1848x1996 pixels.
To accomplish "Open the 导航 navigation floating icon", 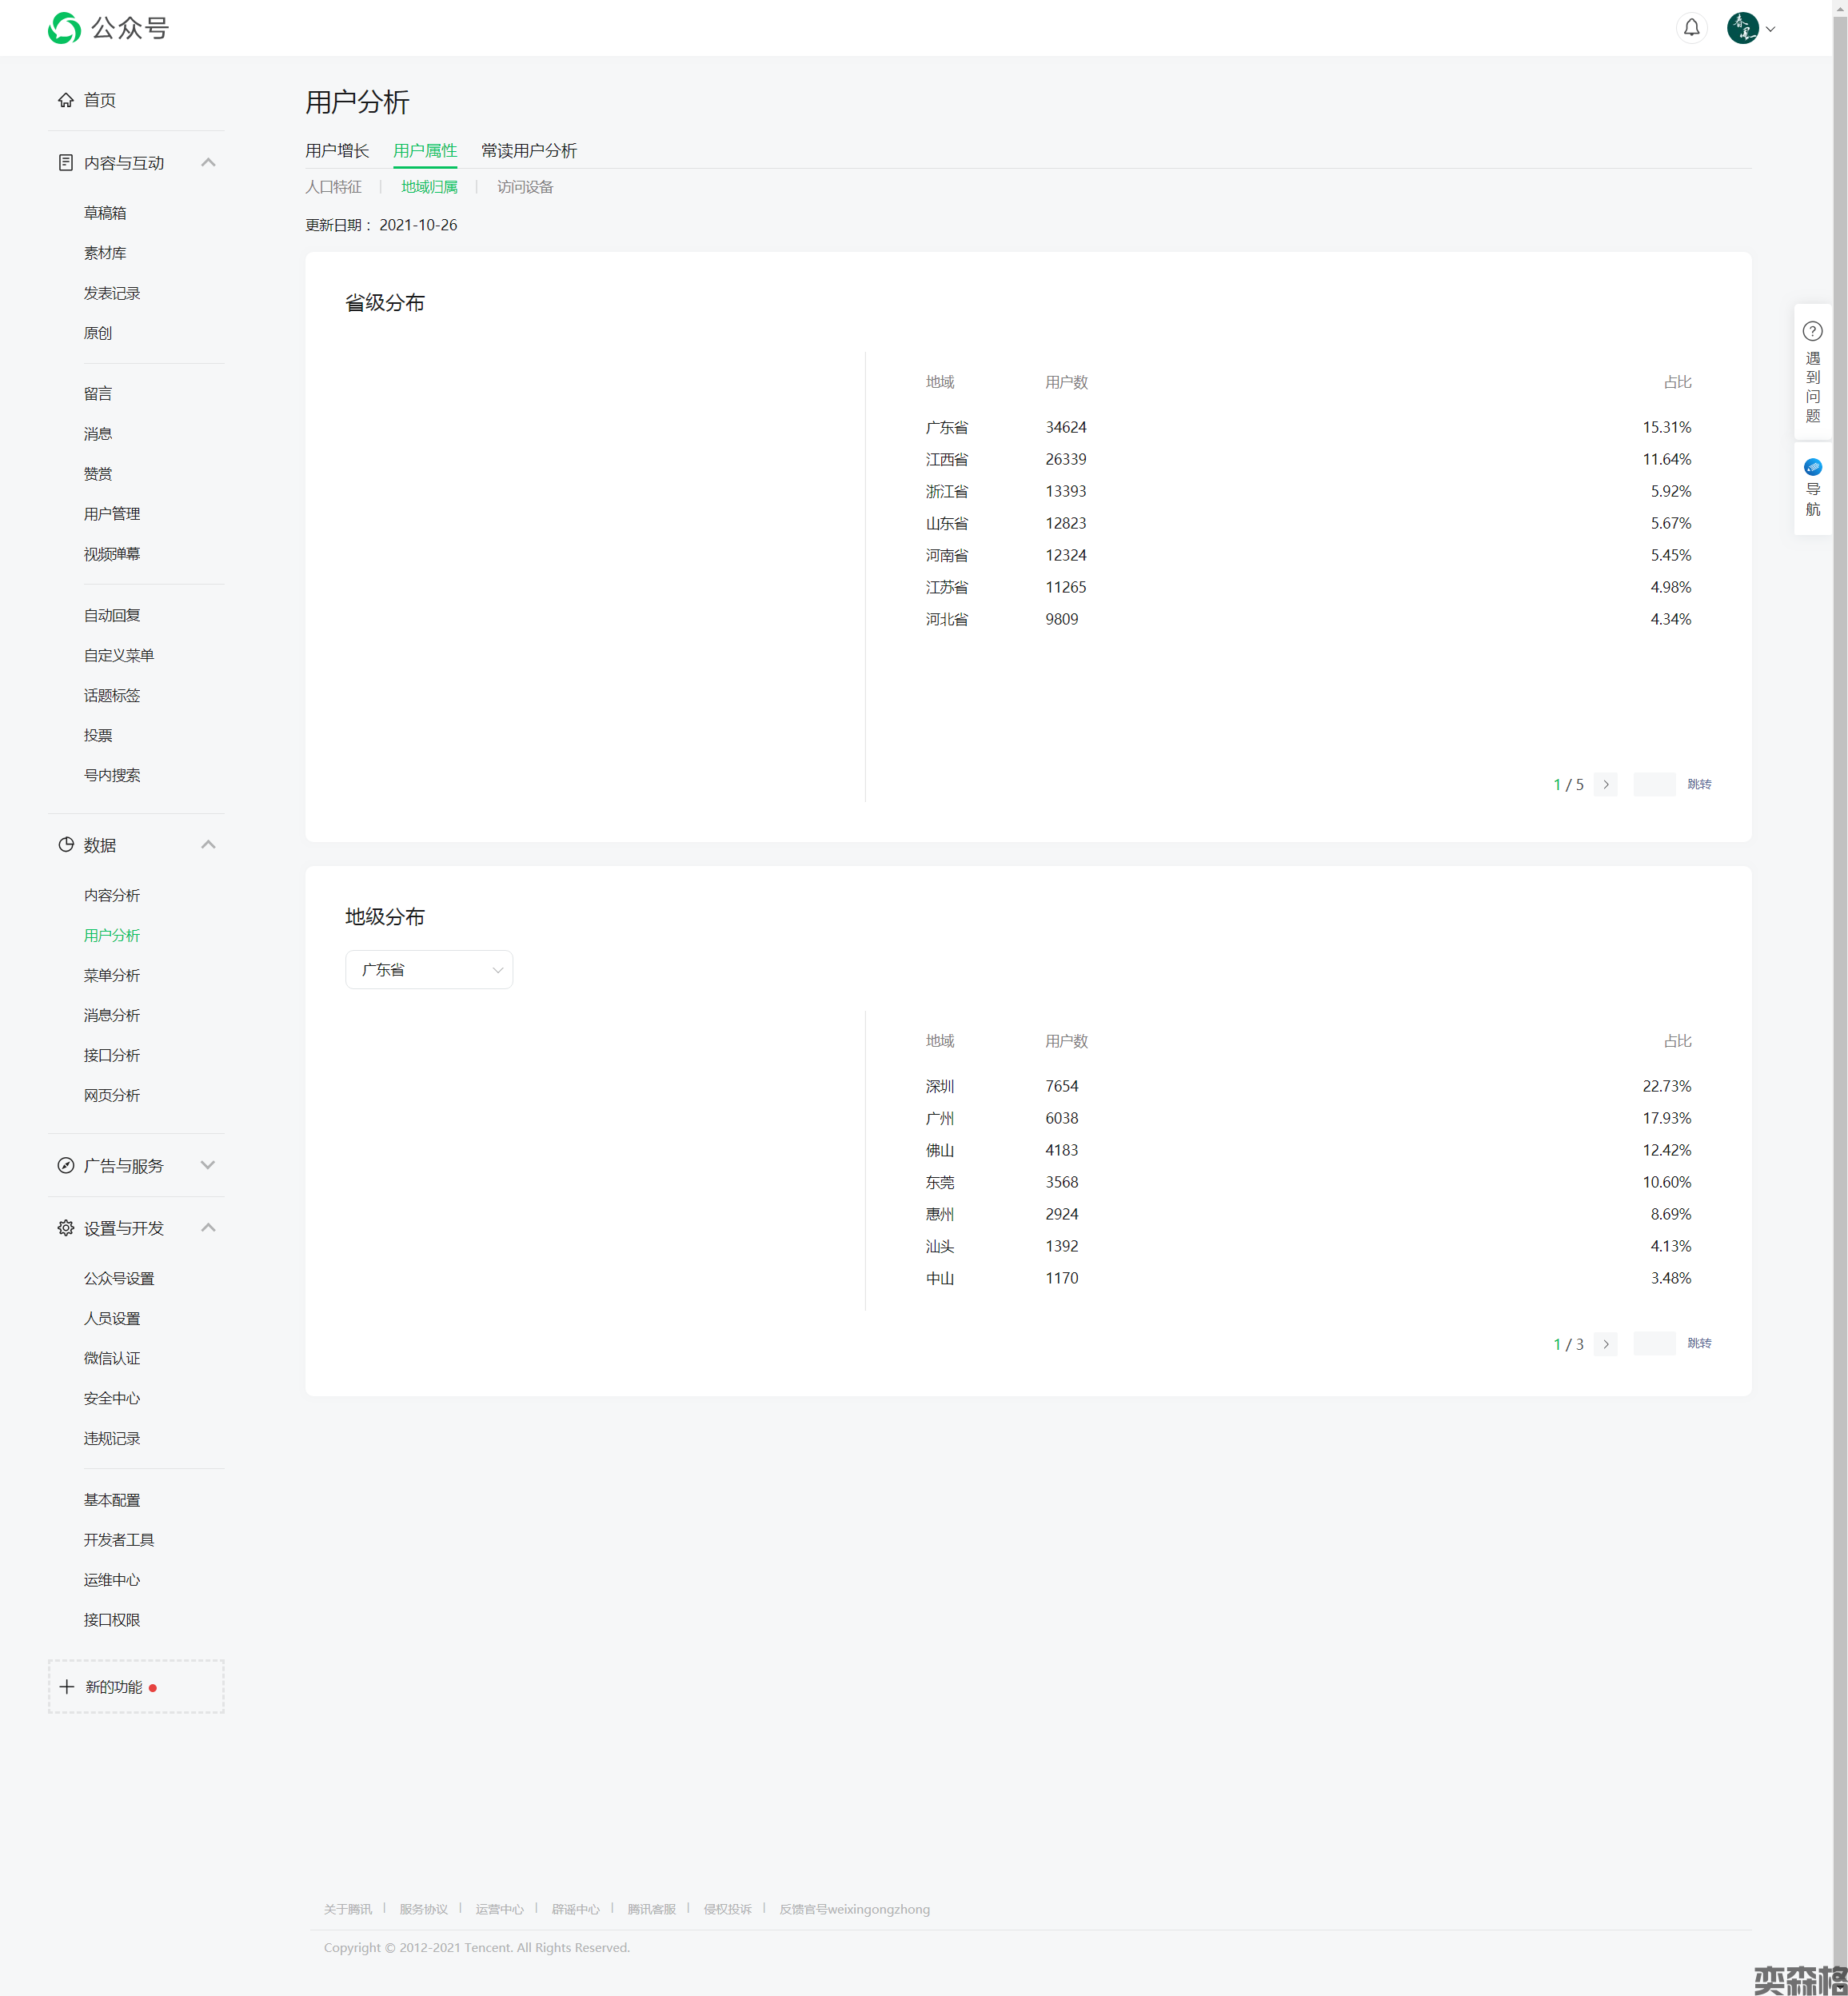I will click(x=1812, y=468).
